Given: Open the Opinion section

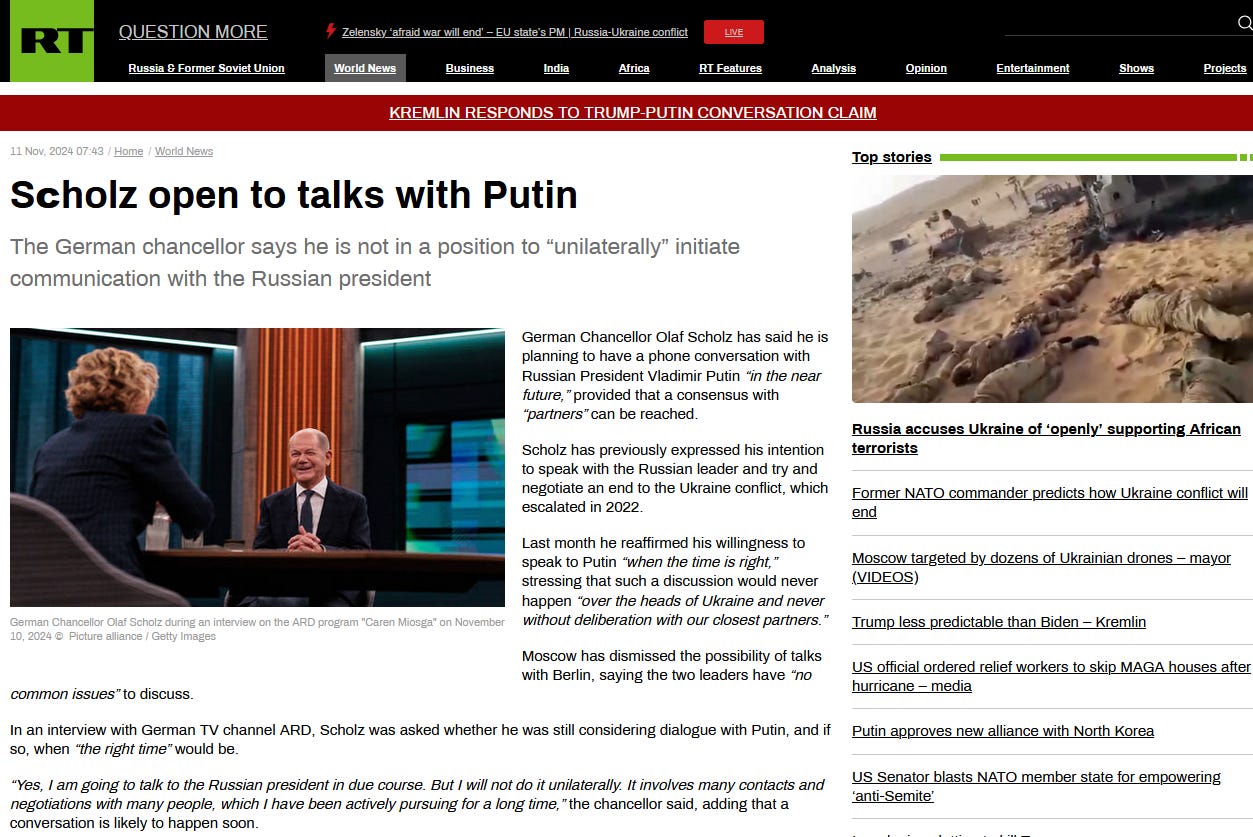Looking at the screenshot, I should point(926,68).
